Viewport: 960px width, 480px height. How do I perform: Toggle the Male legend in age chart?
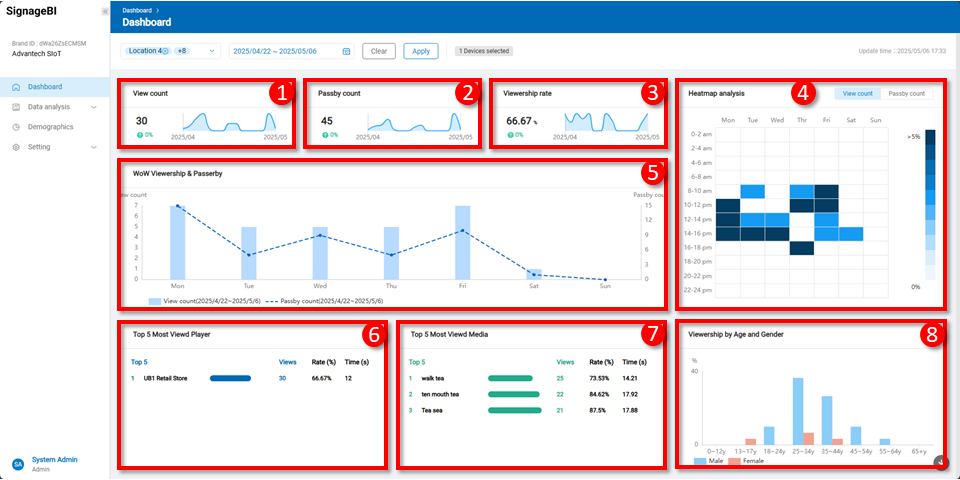point(711,461)
